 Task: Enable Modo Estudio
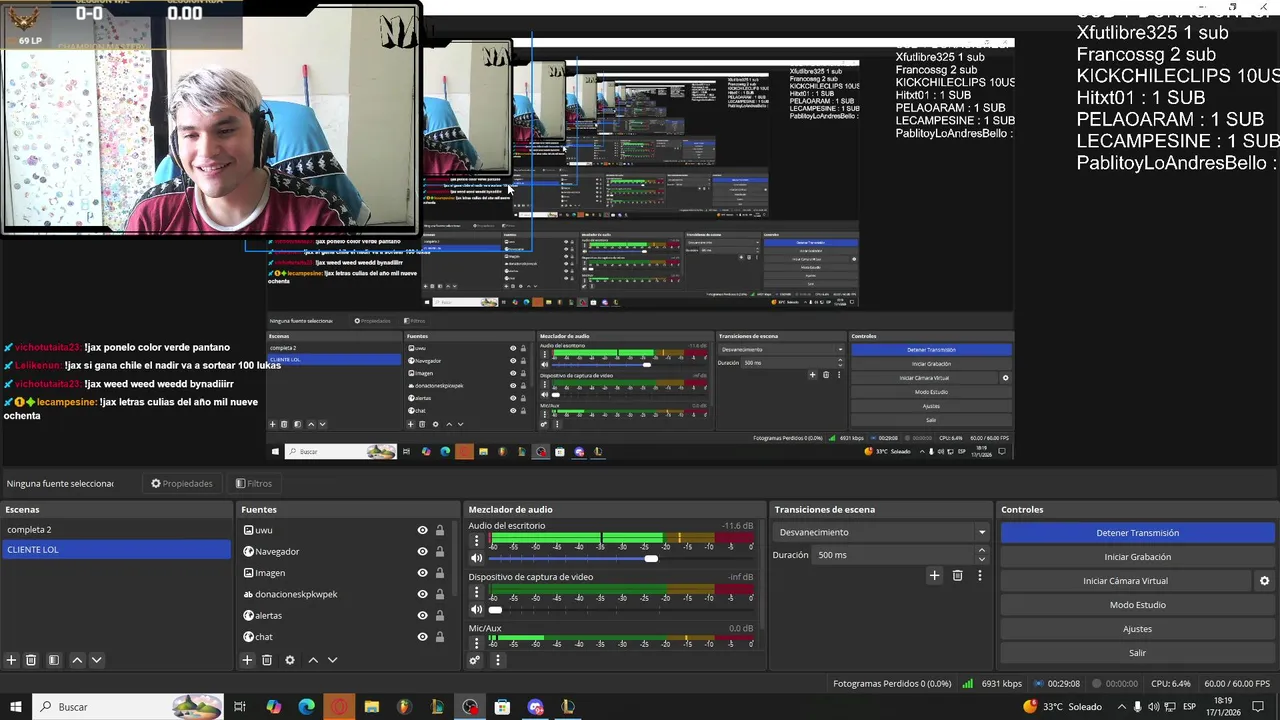point(1137,605)
